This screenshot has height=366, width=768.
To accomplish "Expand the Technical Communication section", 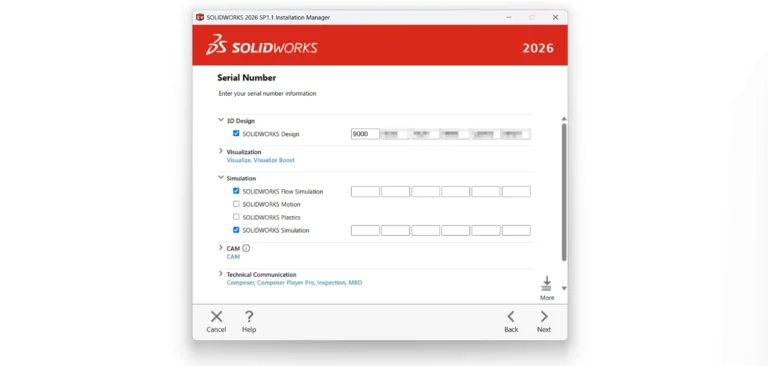I will pyautogui.click(x=221, y=273).
